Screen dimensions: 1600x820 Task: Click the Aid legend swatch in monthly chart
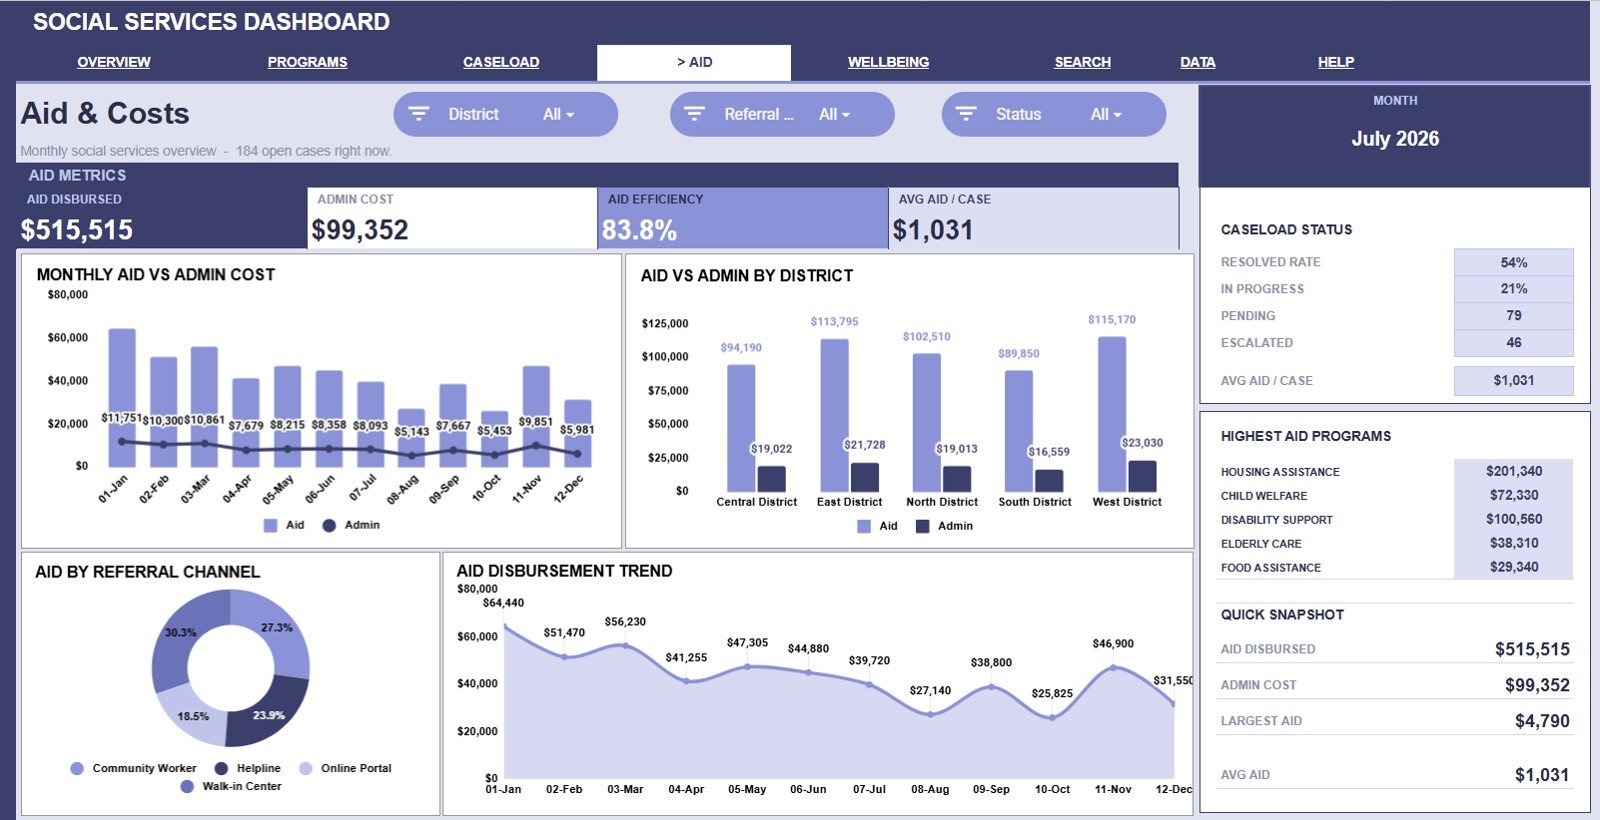[271, 525]
